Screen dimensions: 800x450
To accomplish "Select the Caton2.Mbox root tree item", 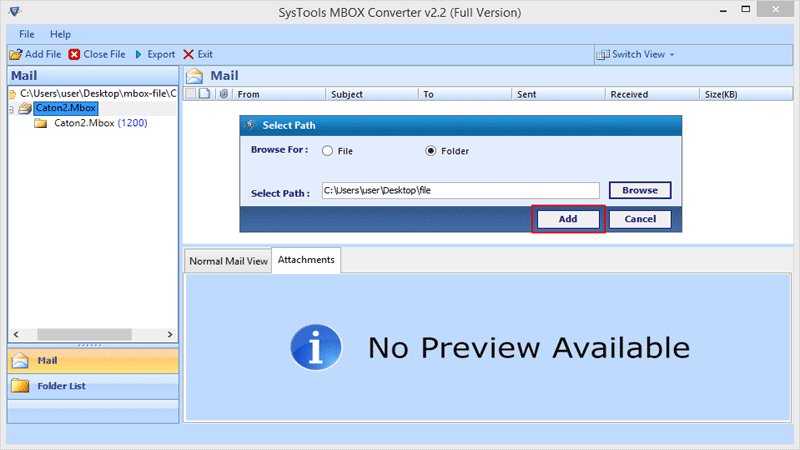I will coord(65,108).
